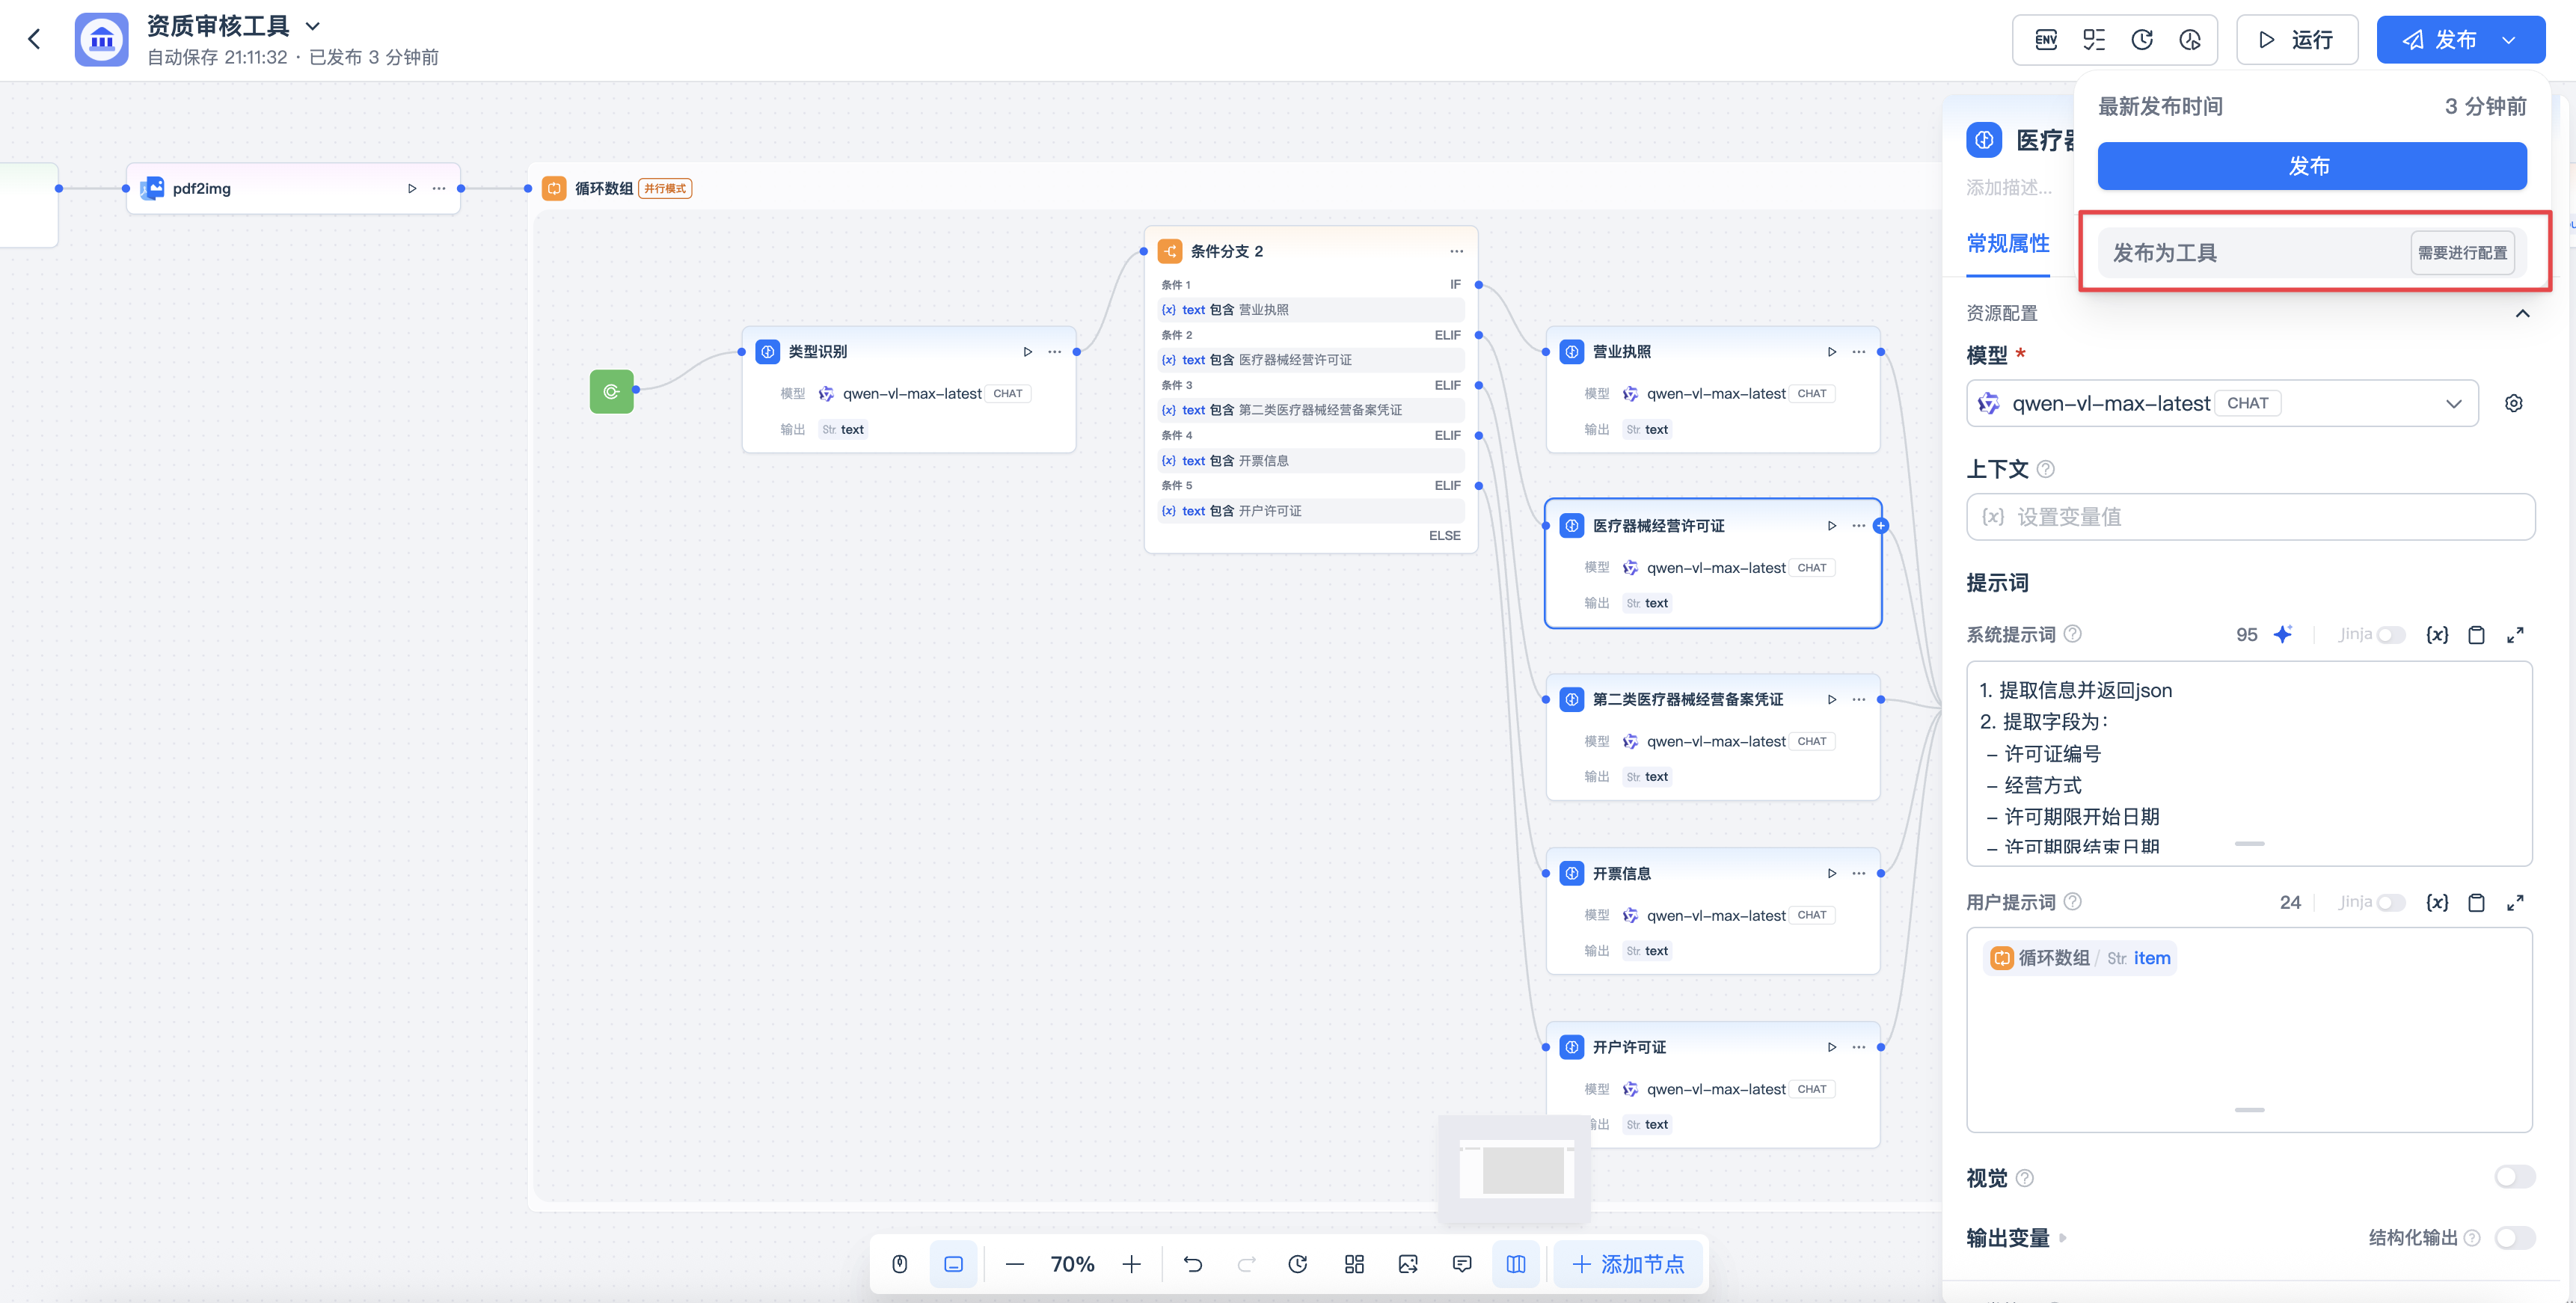2576x1303 pixels.
Task: Click model settings gear icon
Action: (x=2513, y=403)
